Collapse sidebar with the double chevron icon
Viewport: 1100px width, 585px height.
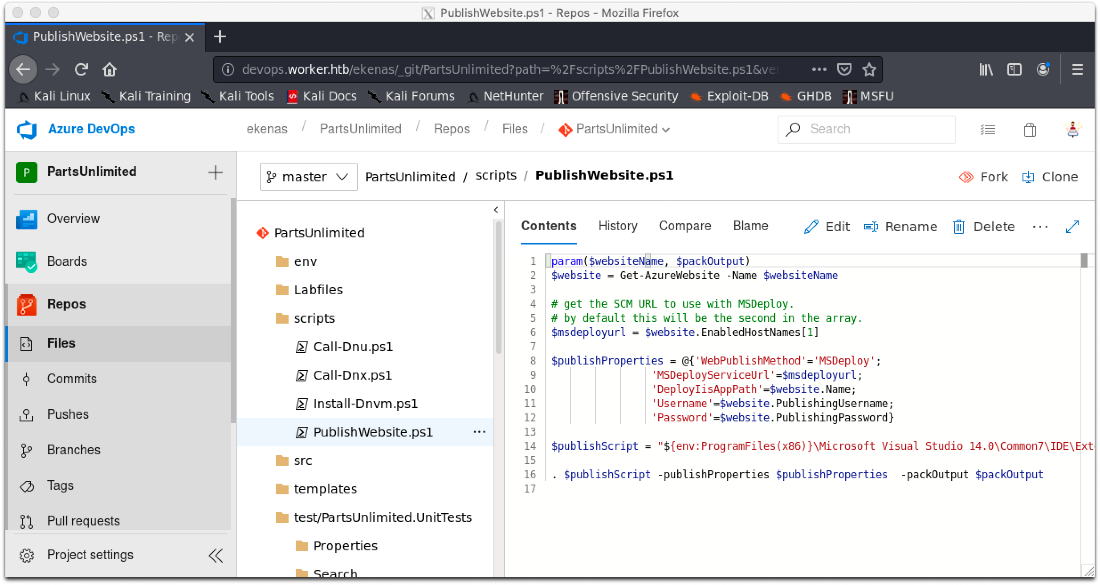215,556
